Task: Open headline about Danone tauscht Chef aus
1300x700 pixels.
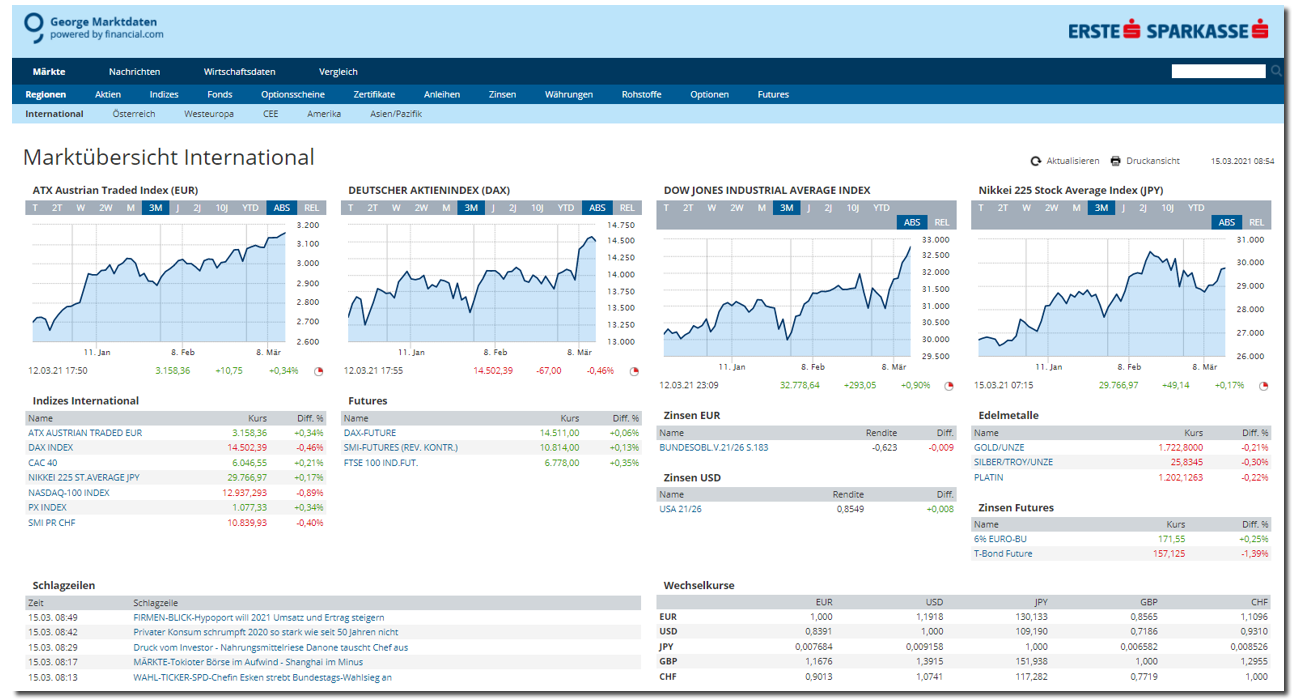Action: click(270, 648)
